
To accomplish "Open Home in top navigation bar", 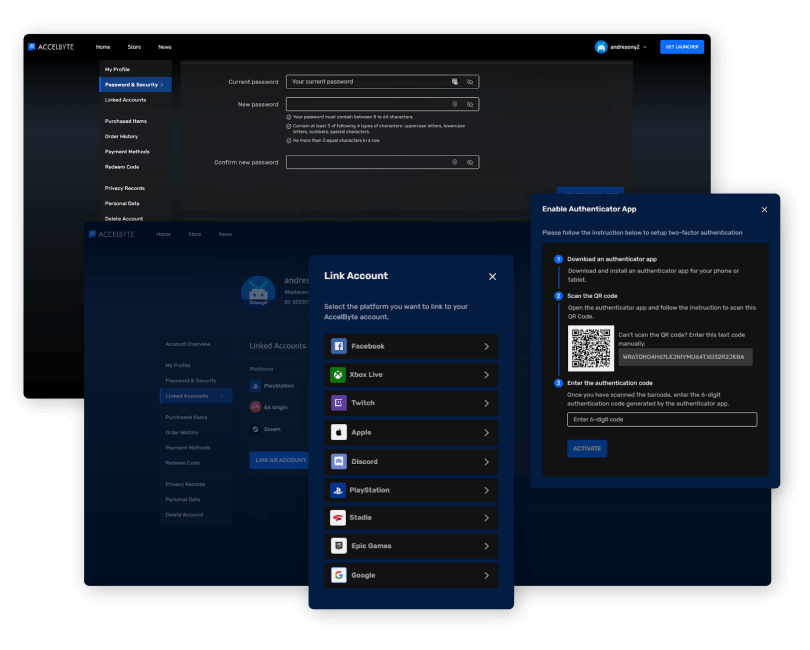I will (x=103, y=47).
